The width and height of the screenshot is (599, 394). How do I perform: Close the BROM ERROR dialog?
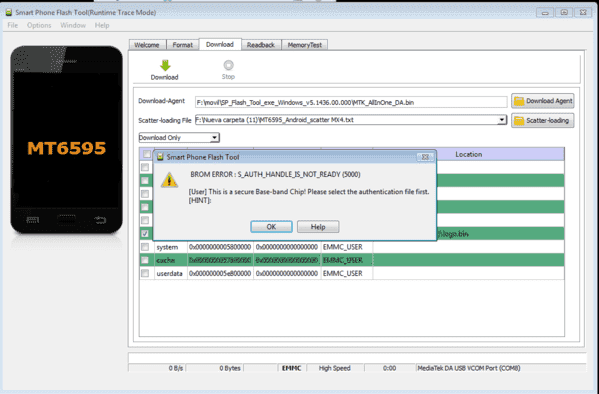425,157
